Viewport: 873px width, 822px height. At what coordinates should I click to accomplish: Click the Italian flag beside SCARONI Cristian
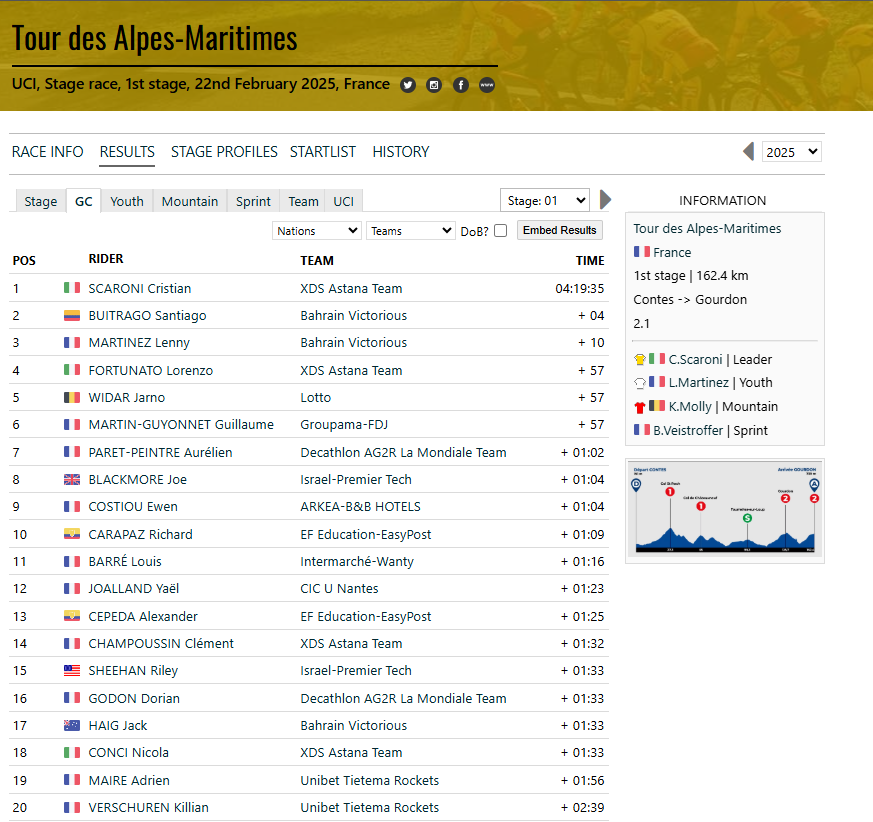(x=72, y=288)
